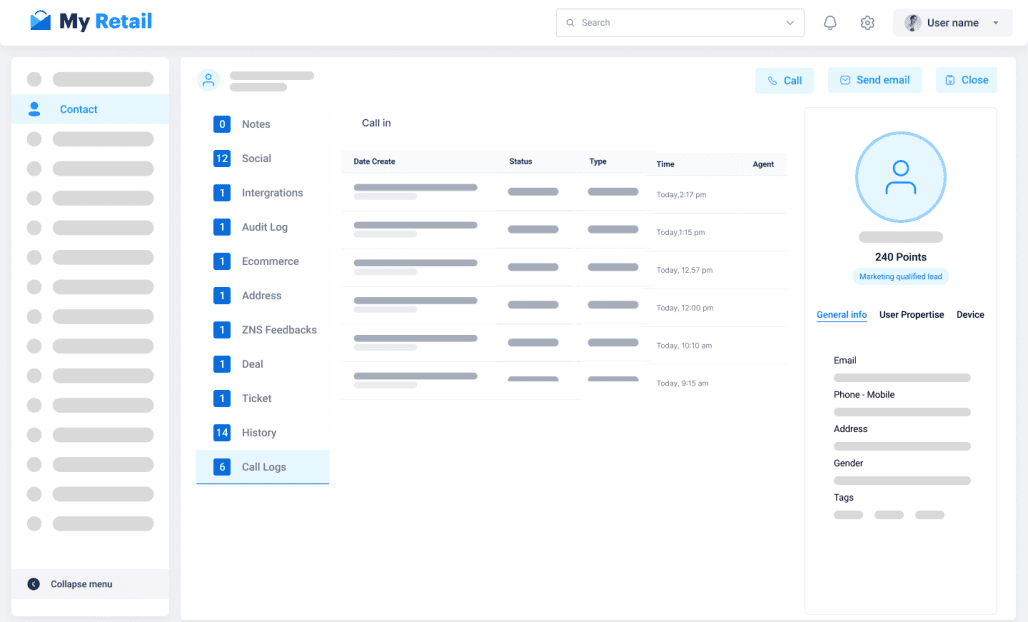
Task: Click the large contact avatar picture
Action: tap(900, 177)
